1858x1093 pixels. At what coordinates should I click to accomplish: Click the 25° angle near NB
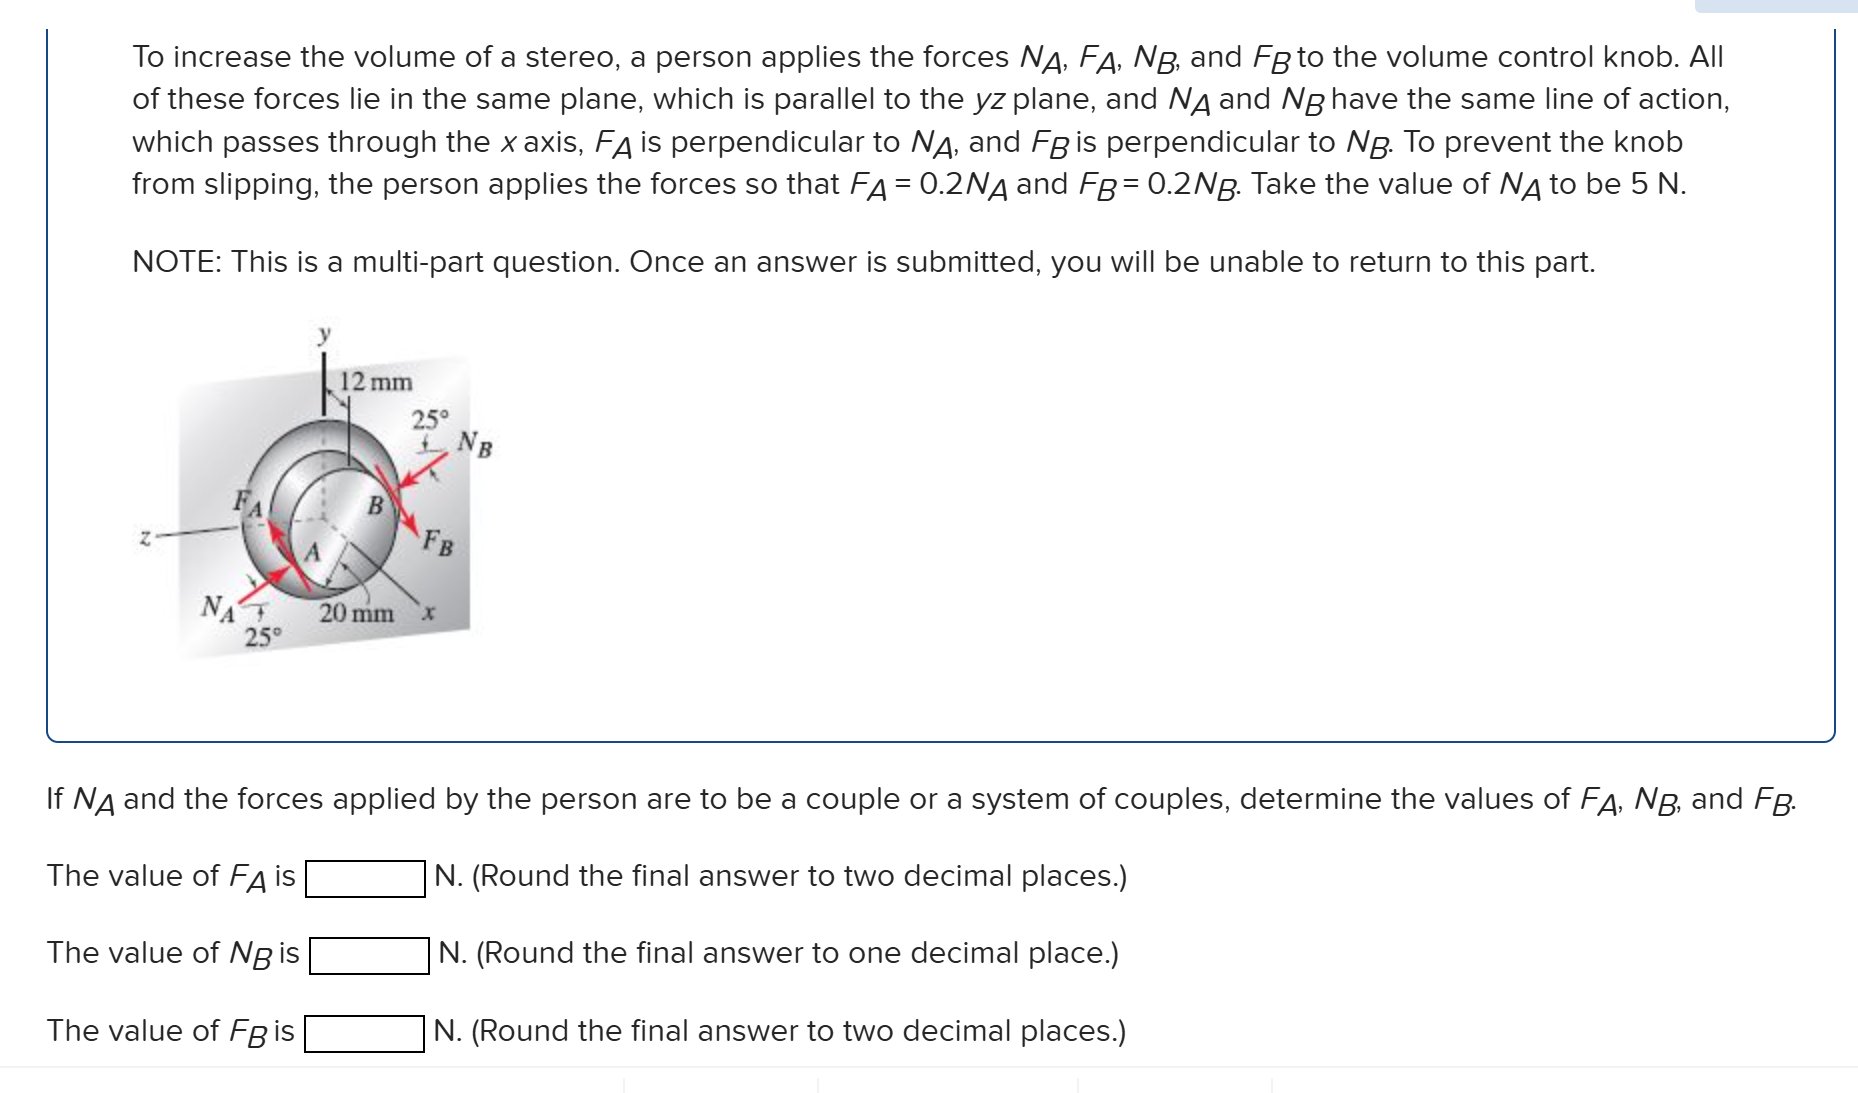431,418
